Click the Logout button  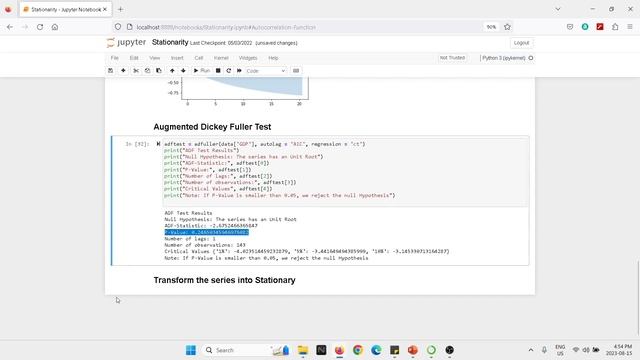pos(521,43)
